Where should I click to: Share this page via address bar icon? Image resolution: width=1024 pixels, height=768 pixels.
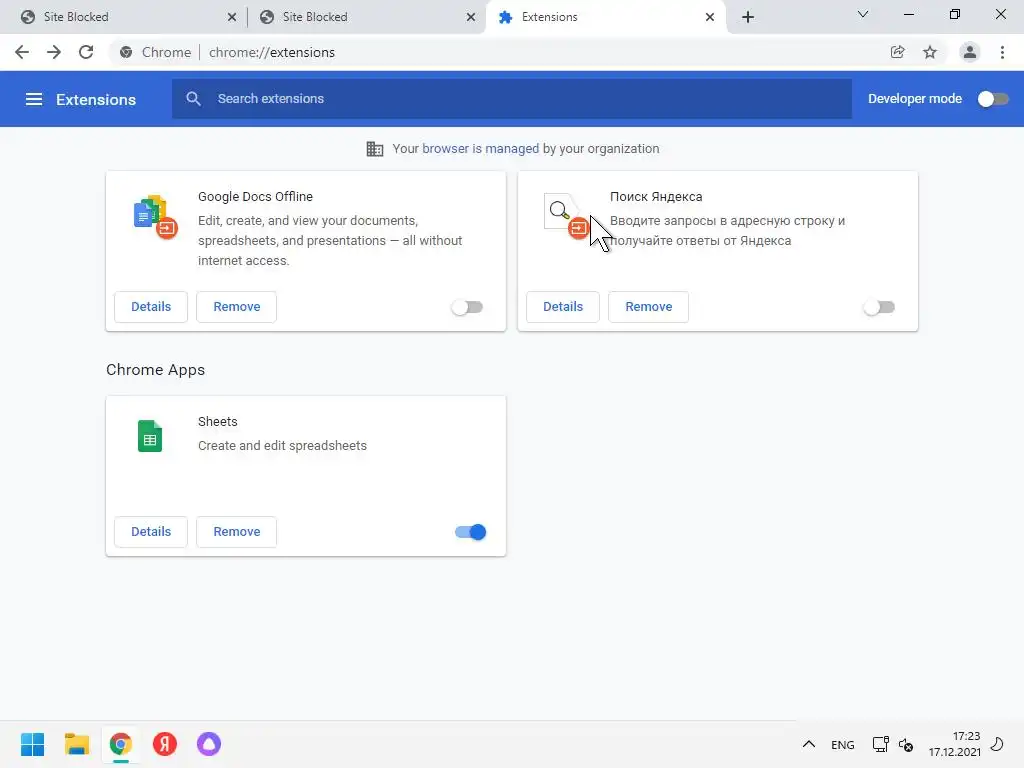(898, 52)
